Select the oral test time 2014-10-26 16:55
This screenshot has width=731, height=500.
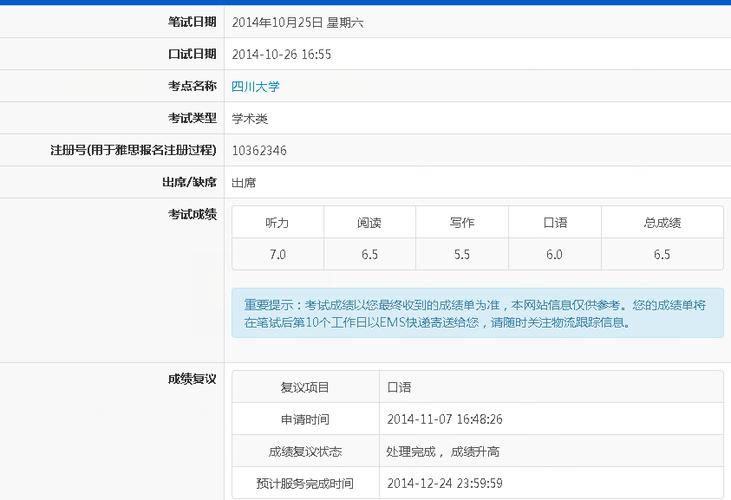pos(282,54)
